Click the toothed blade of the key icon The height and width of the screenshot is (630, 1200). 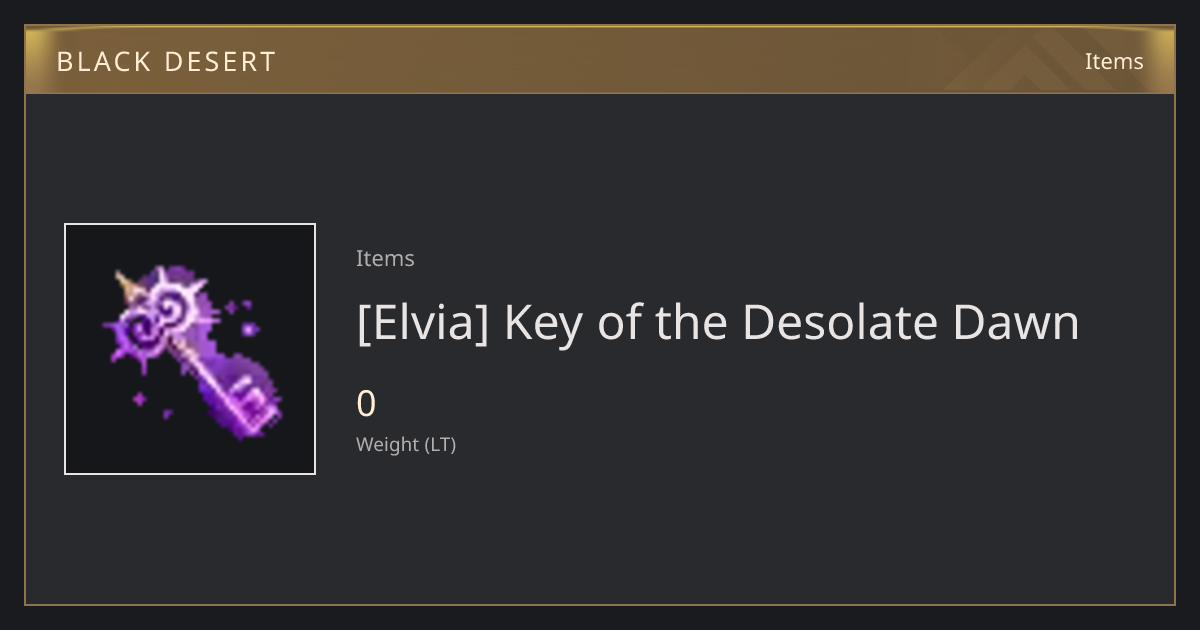pyautogui.click(x=253, y=402)
